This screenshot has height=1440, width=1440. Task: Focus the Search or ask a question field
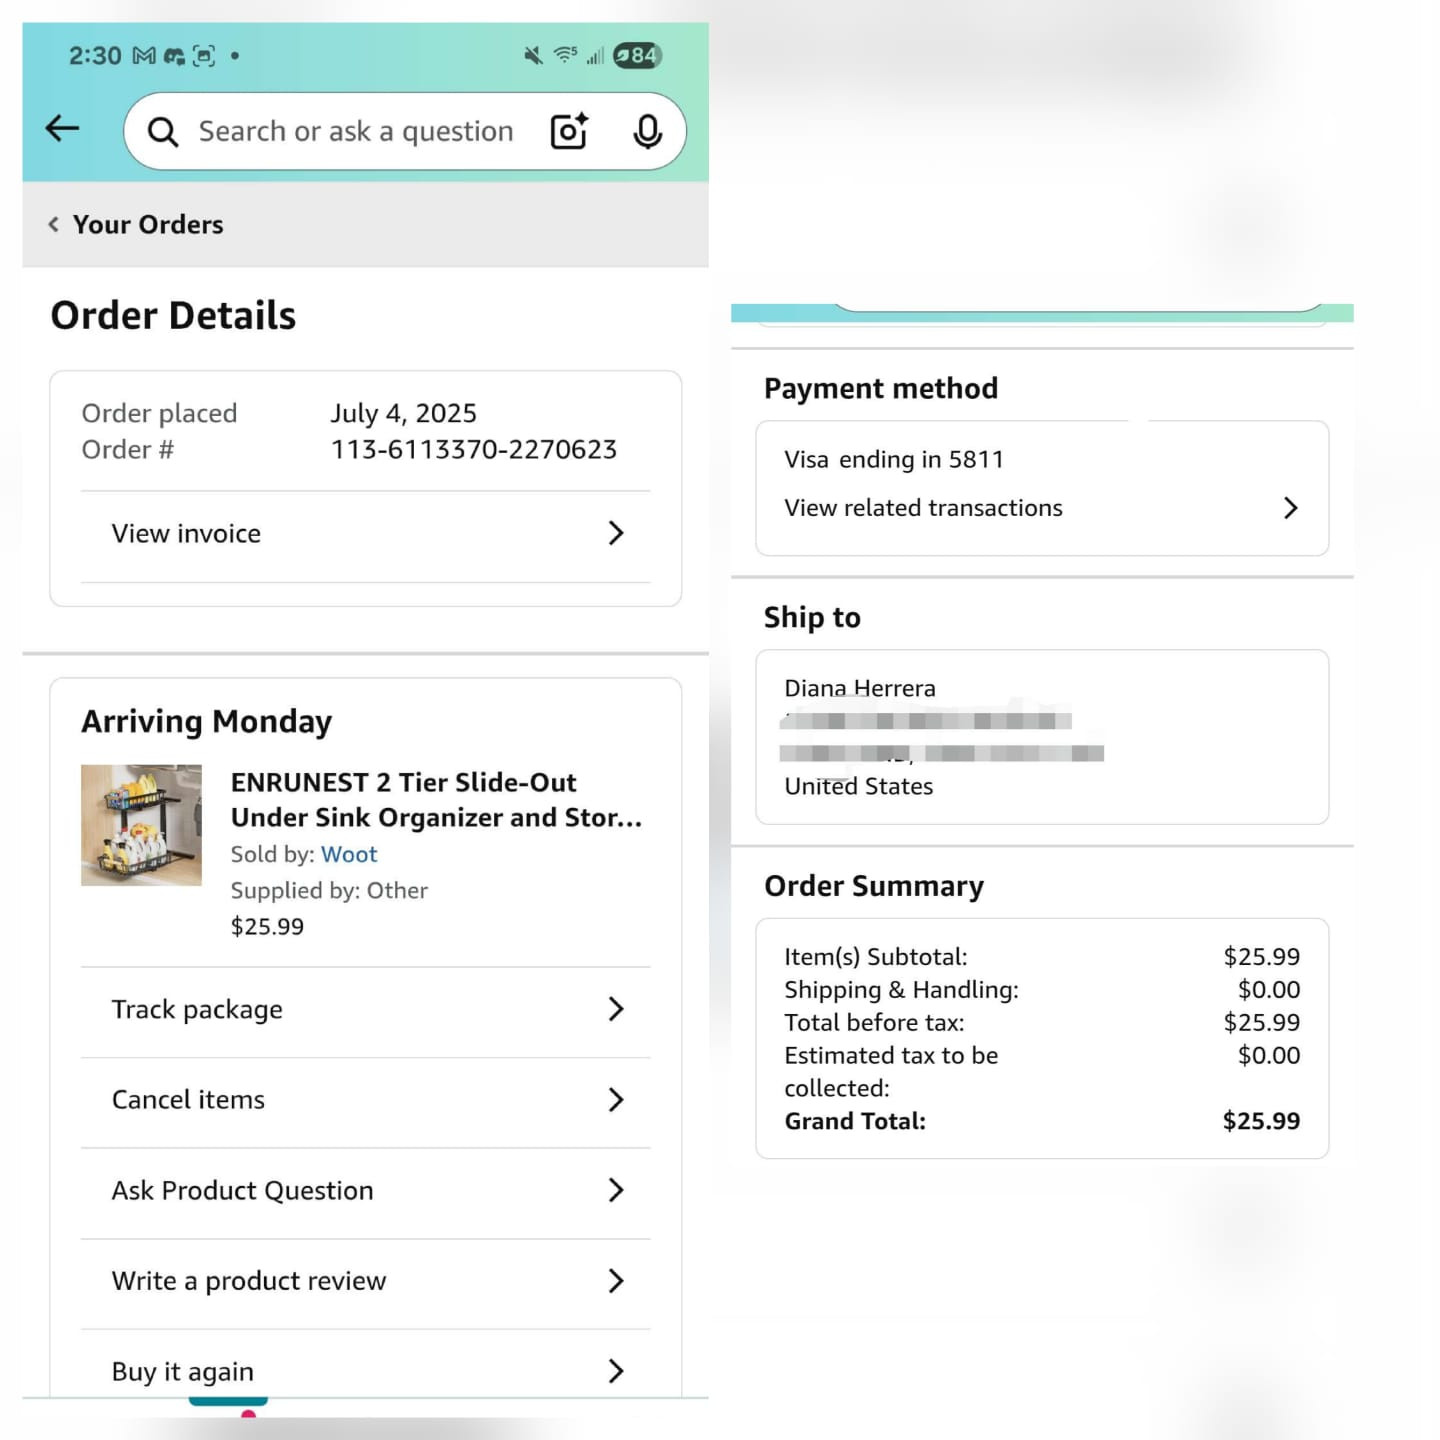356,131
